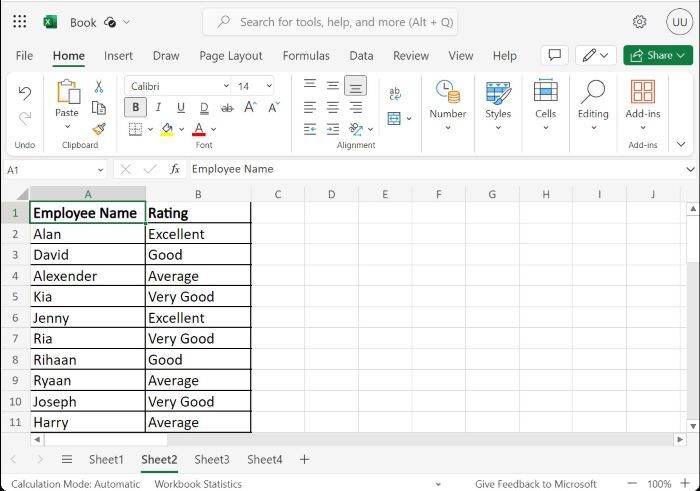This screenshot has height=491, width=700.
Task: Click the Excel logo icon
Action: click(50, 22)
